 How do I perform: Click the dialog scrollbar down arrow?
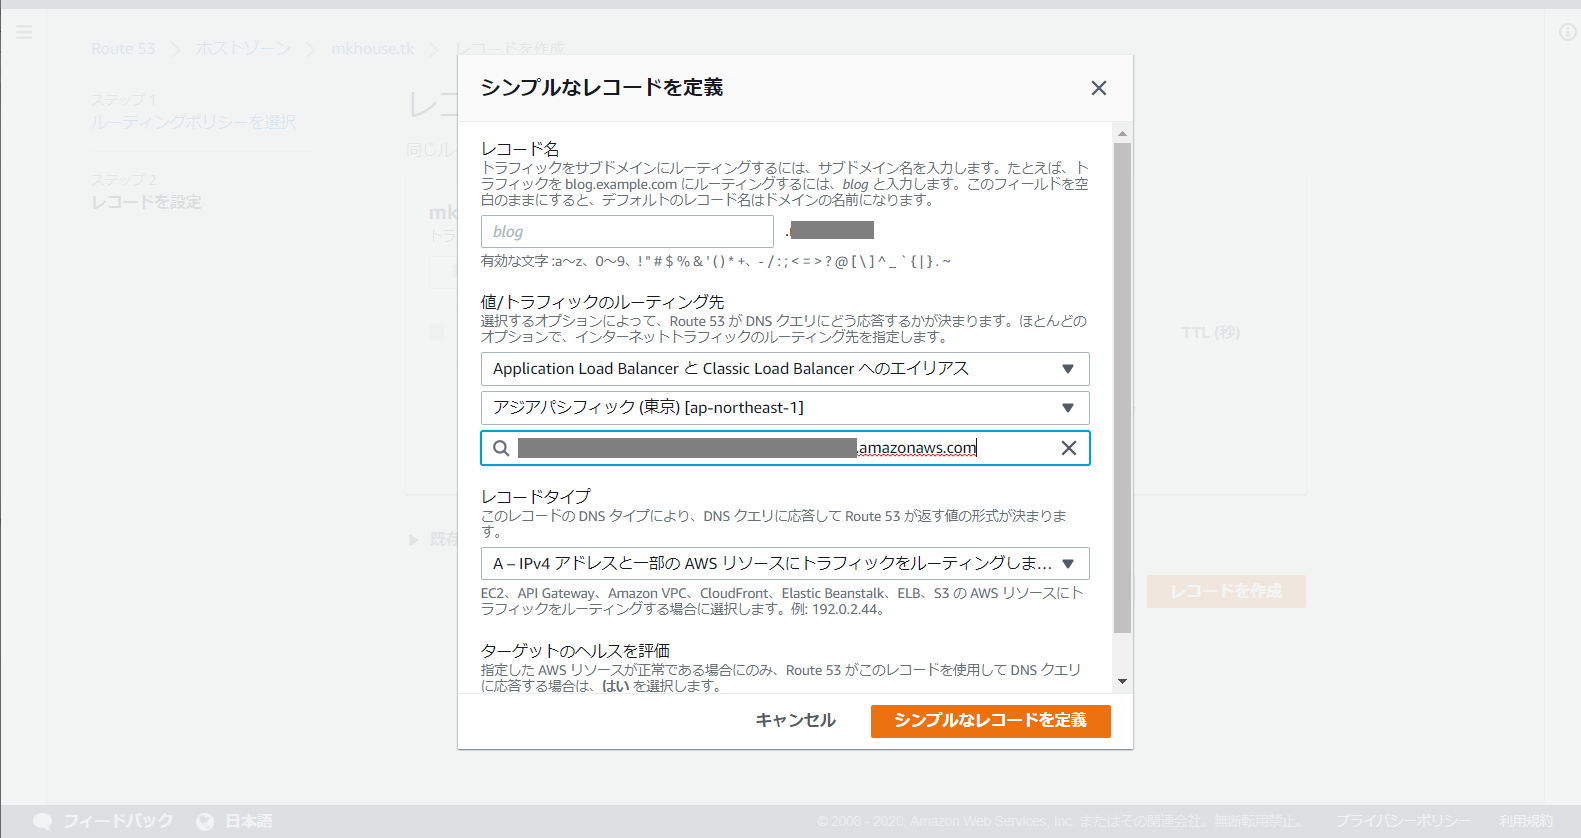coord(1122,682)
